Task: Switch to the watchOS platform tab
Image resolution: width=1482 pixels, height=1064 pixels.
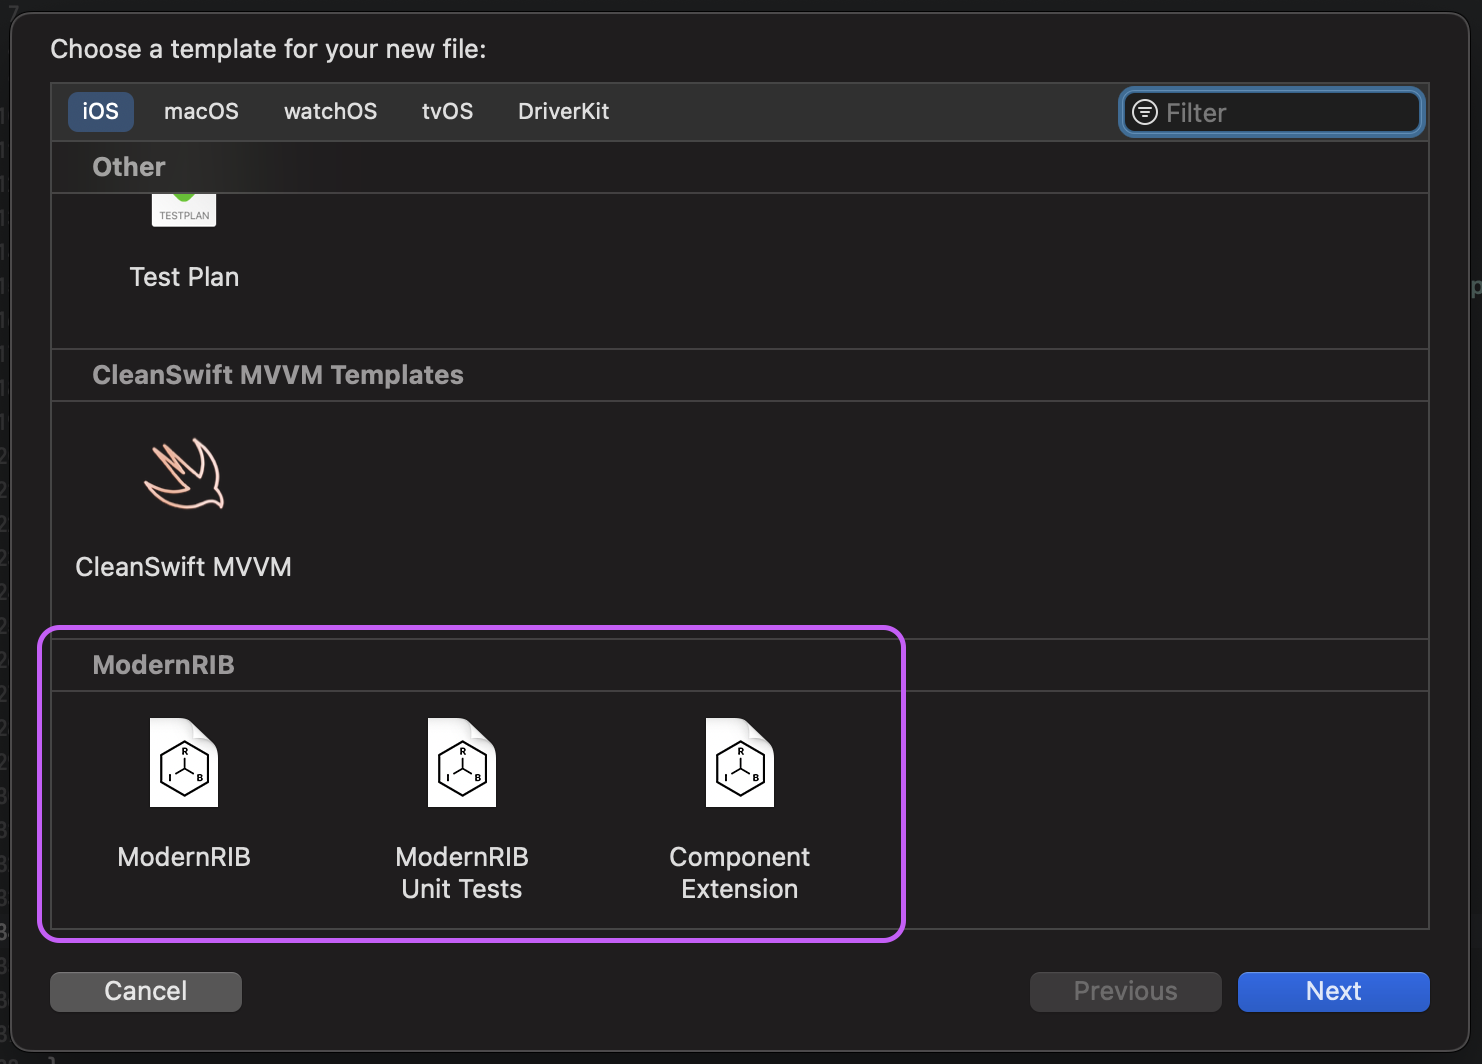Action: pos(330,111)
